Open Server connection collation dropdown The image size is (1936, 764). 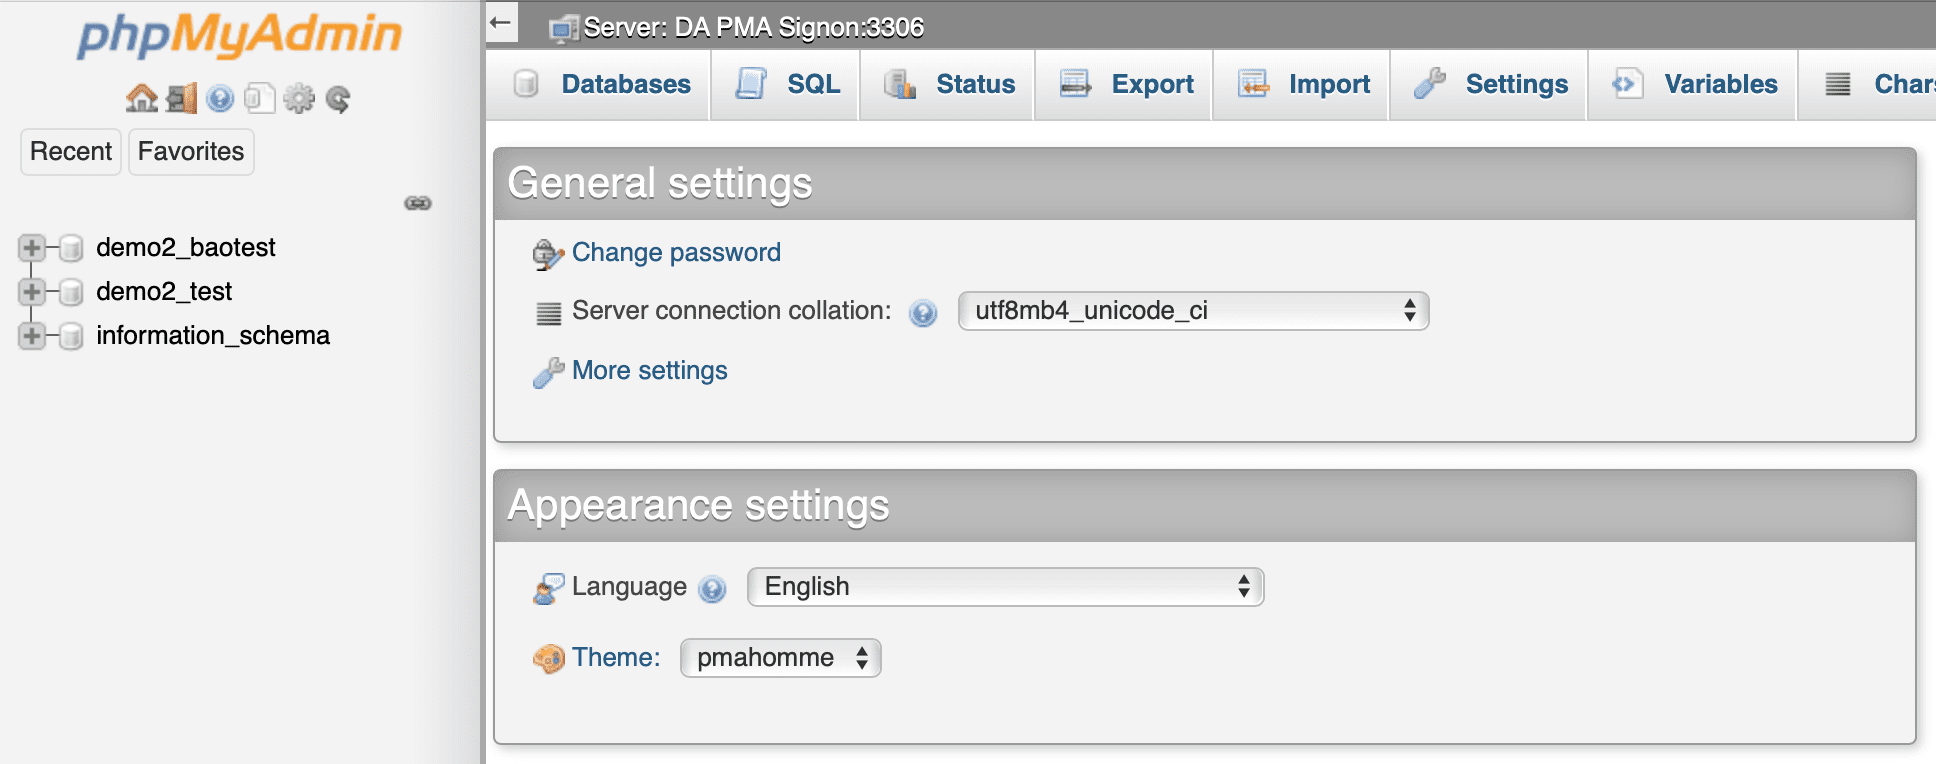click(1192, 311)
